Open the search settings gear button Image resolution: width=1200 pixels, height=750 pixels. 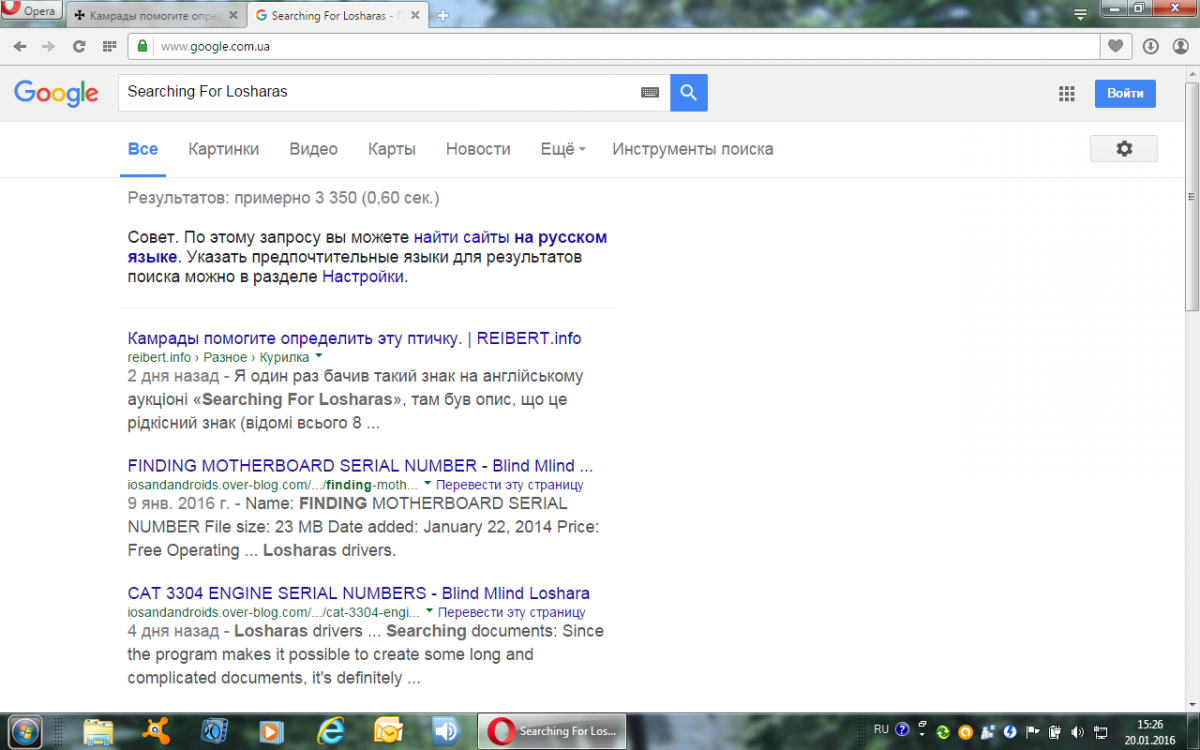click(1124, 148)
